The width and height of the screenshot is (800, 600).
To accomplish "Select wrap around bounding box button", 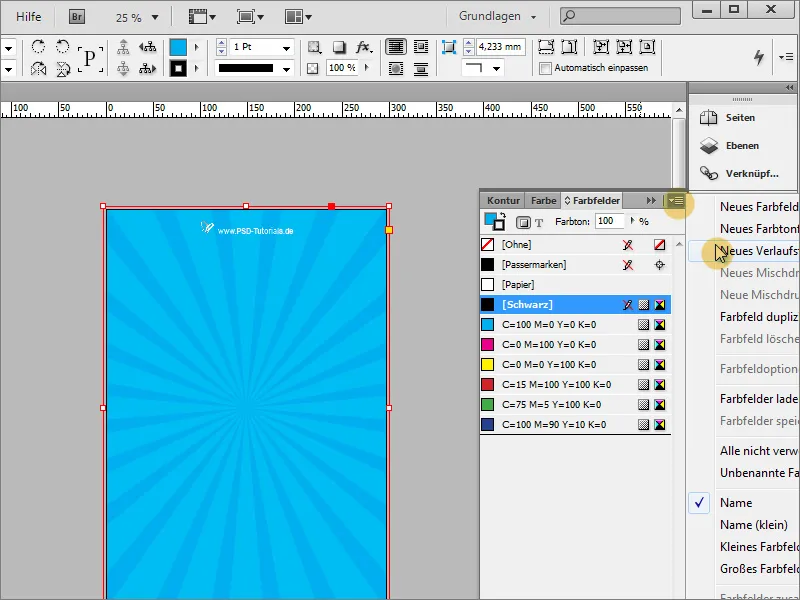I will (421, 47).
